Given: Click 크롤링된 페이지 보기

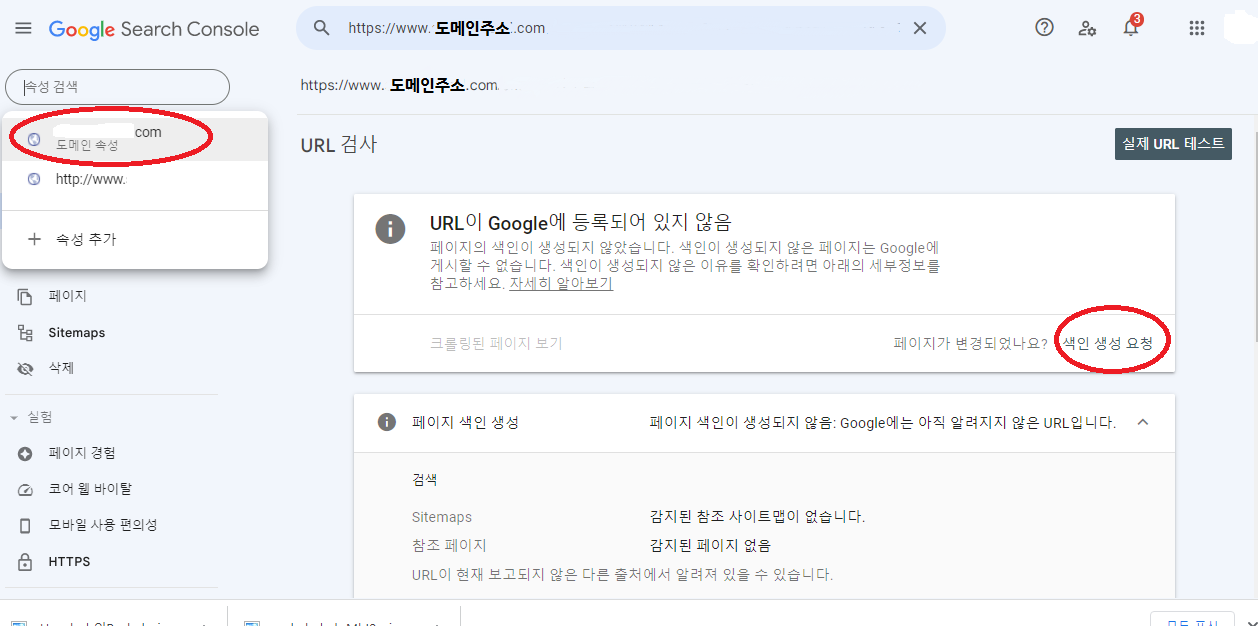Looking at the screenshot, I should point(496,343).
